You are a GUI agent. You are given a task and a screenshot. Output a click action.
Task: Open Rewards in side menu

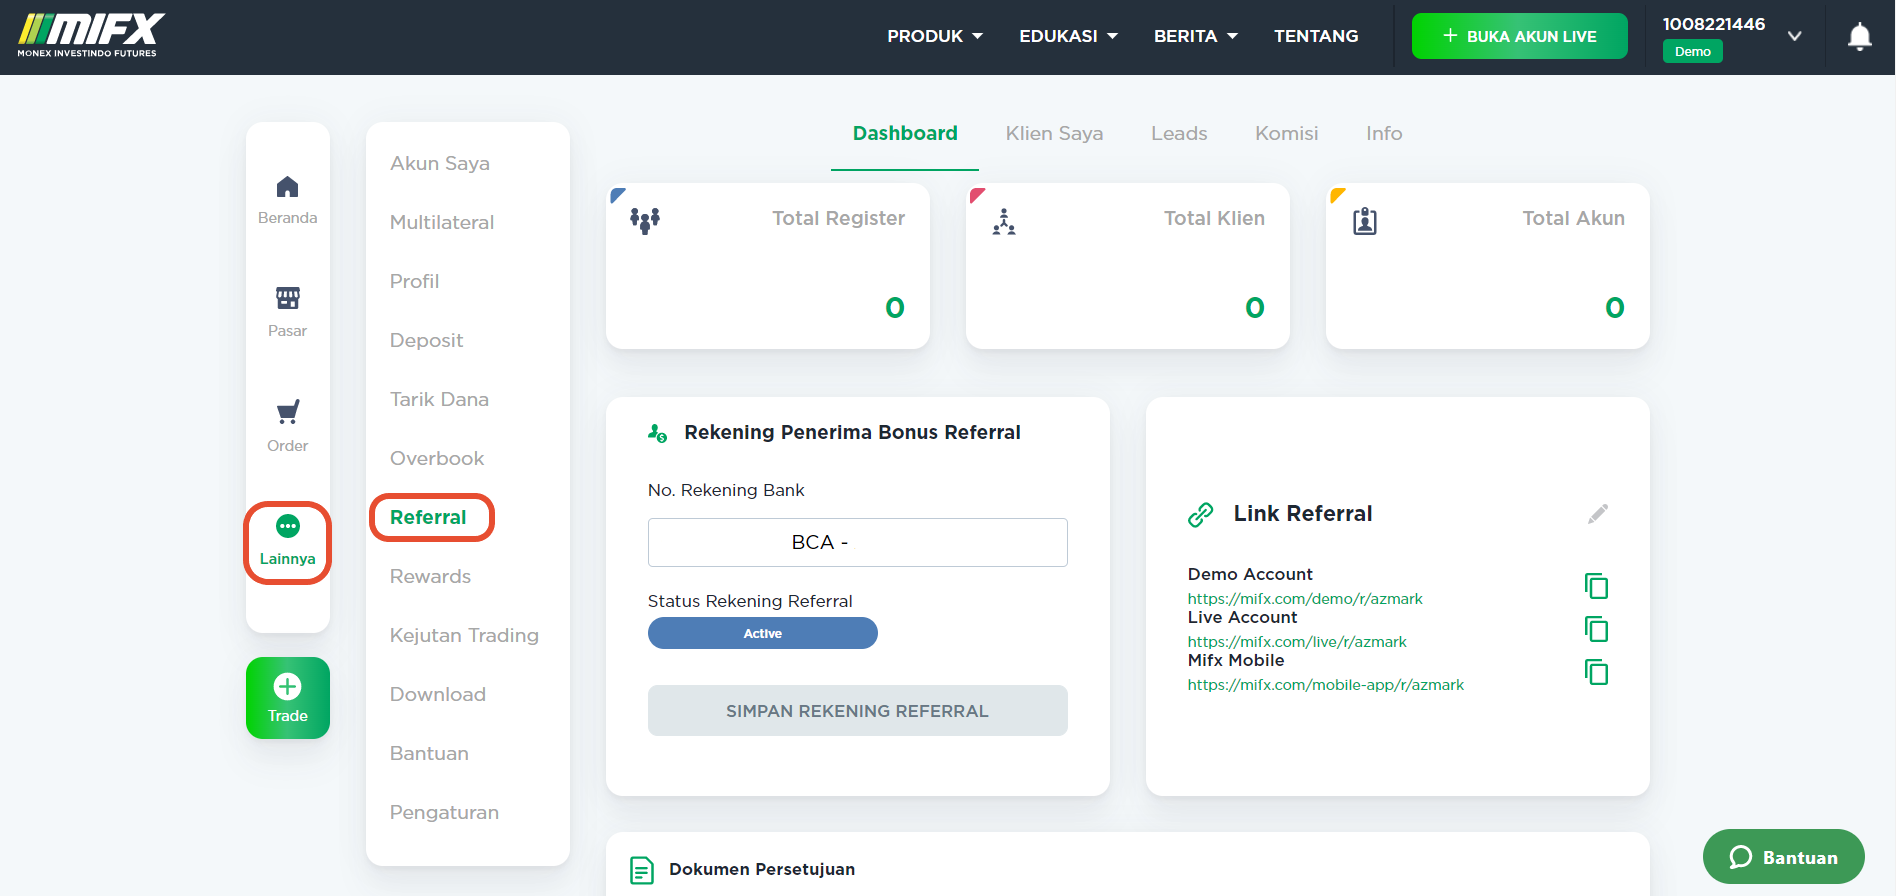pos(430,576)
